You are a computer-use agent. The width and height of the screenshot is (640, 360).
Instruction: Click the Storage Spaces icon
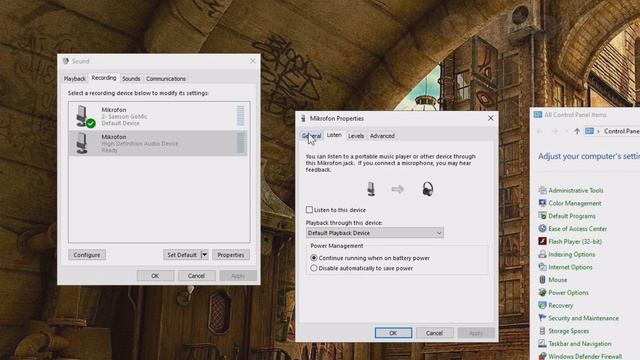click(542, 331)
